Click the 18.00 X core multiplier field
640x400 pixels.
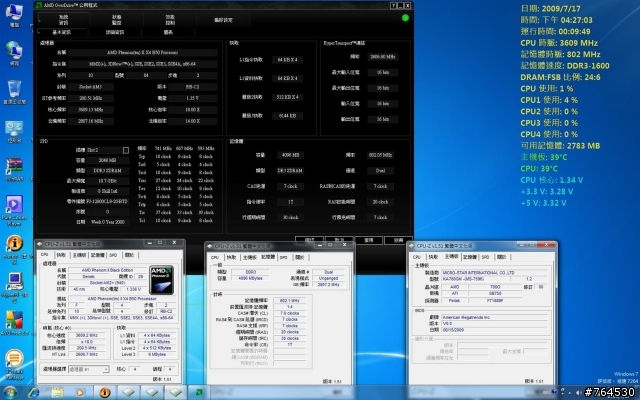(x=192, y=110)
